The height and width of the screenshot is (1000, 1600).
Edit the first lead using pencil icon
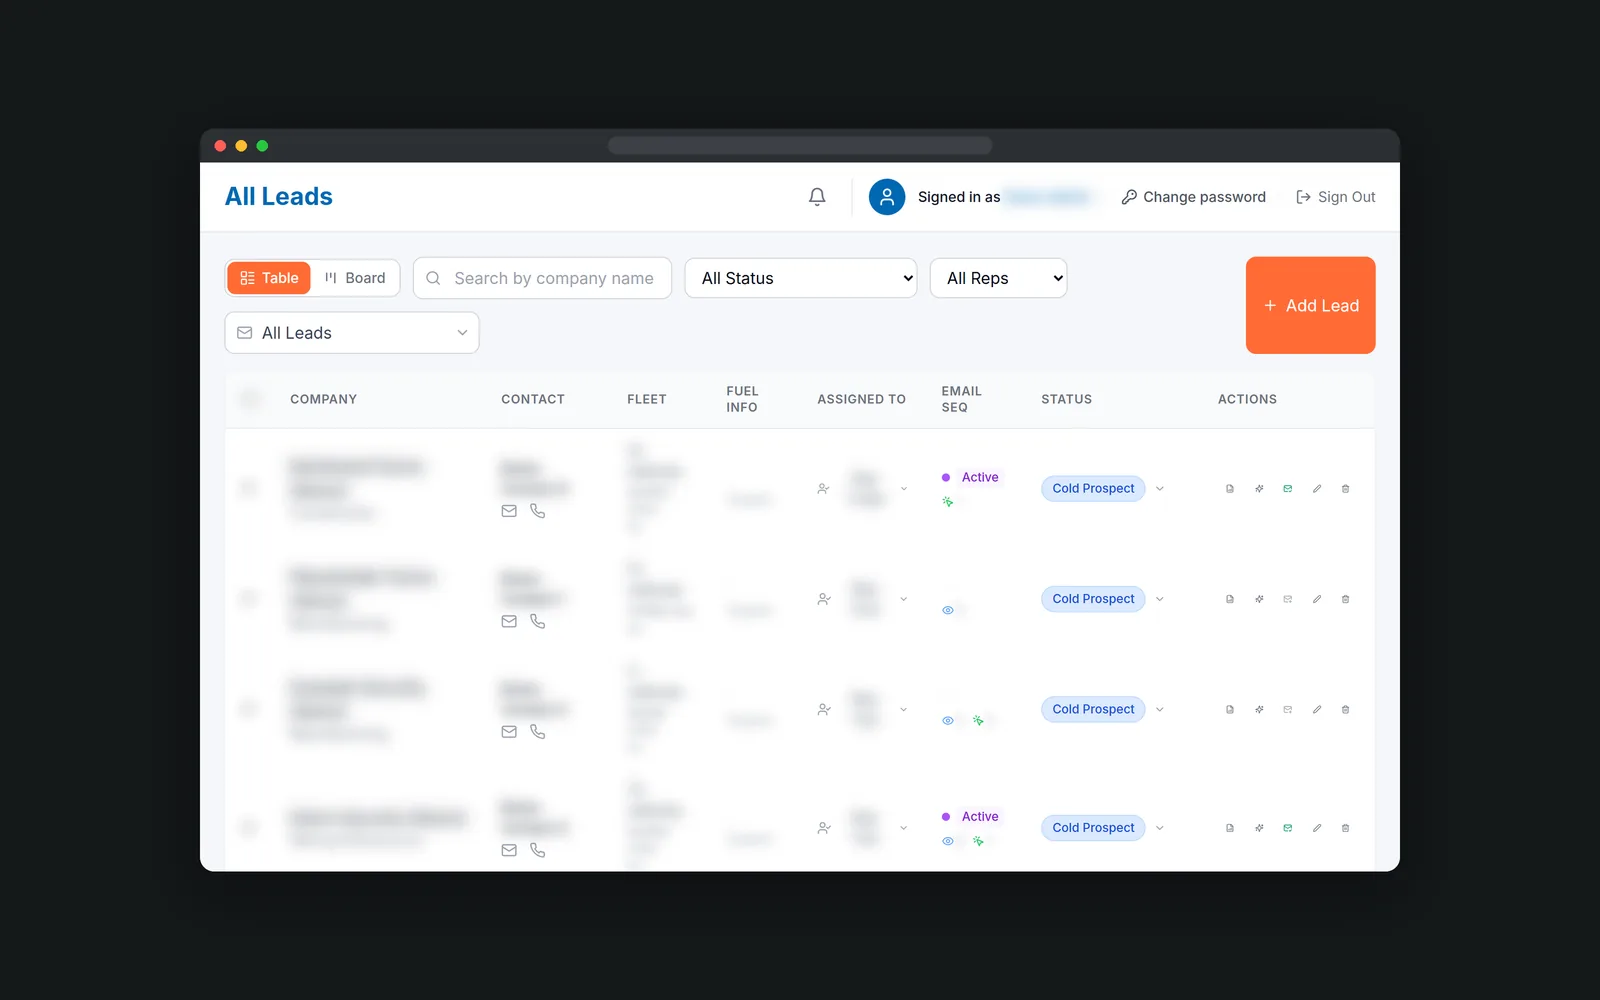click(x=1317, y=489)
